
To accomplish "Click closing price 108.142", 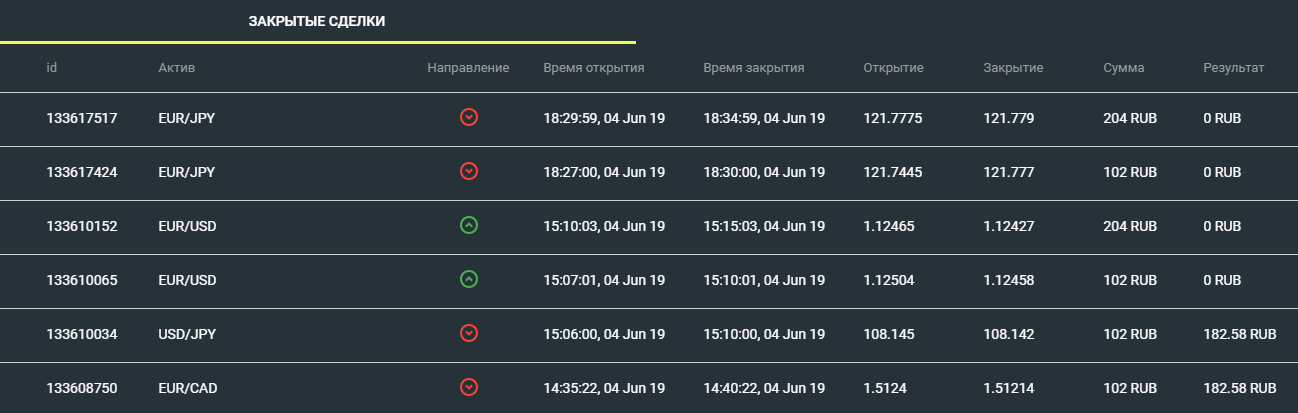I will pos(1008,333).
